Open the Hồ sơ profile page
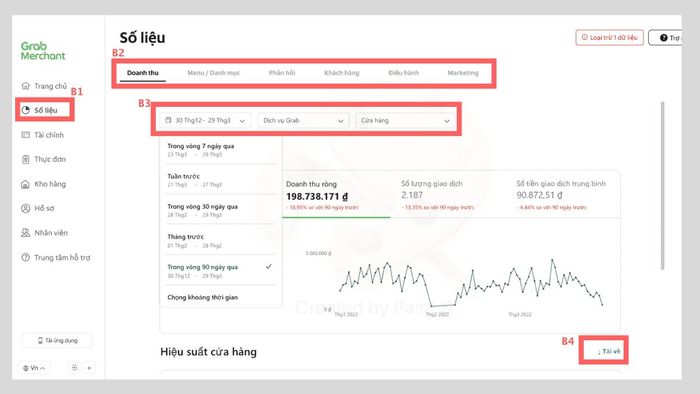Image resolution: width=700 pixels, height=394 pixels. click(x=38, y=208)
